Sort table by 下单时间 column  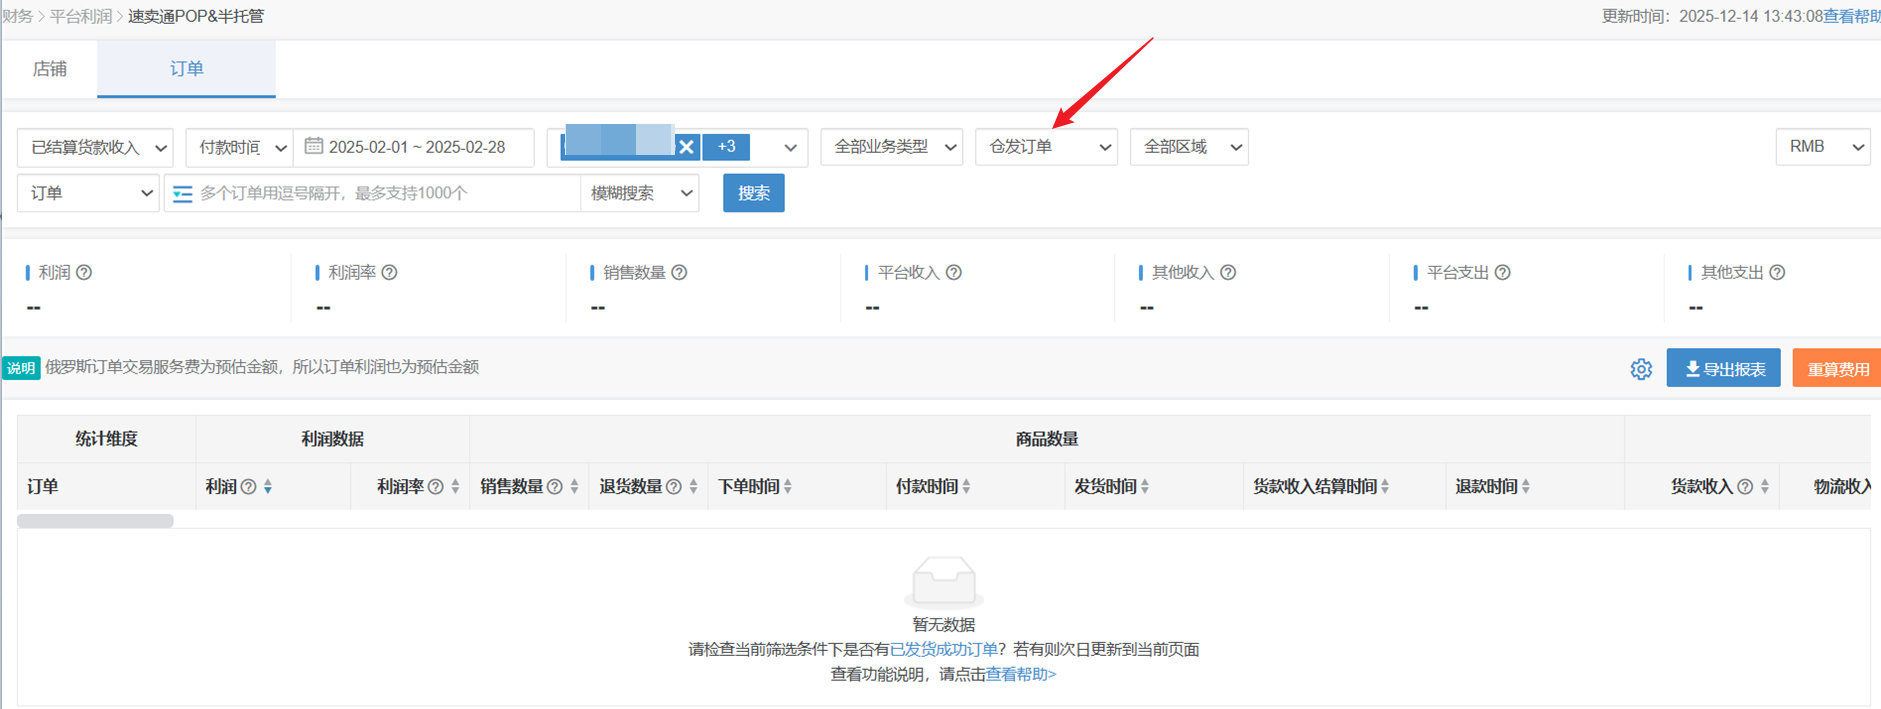788,487
